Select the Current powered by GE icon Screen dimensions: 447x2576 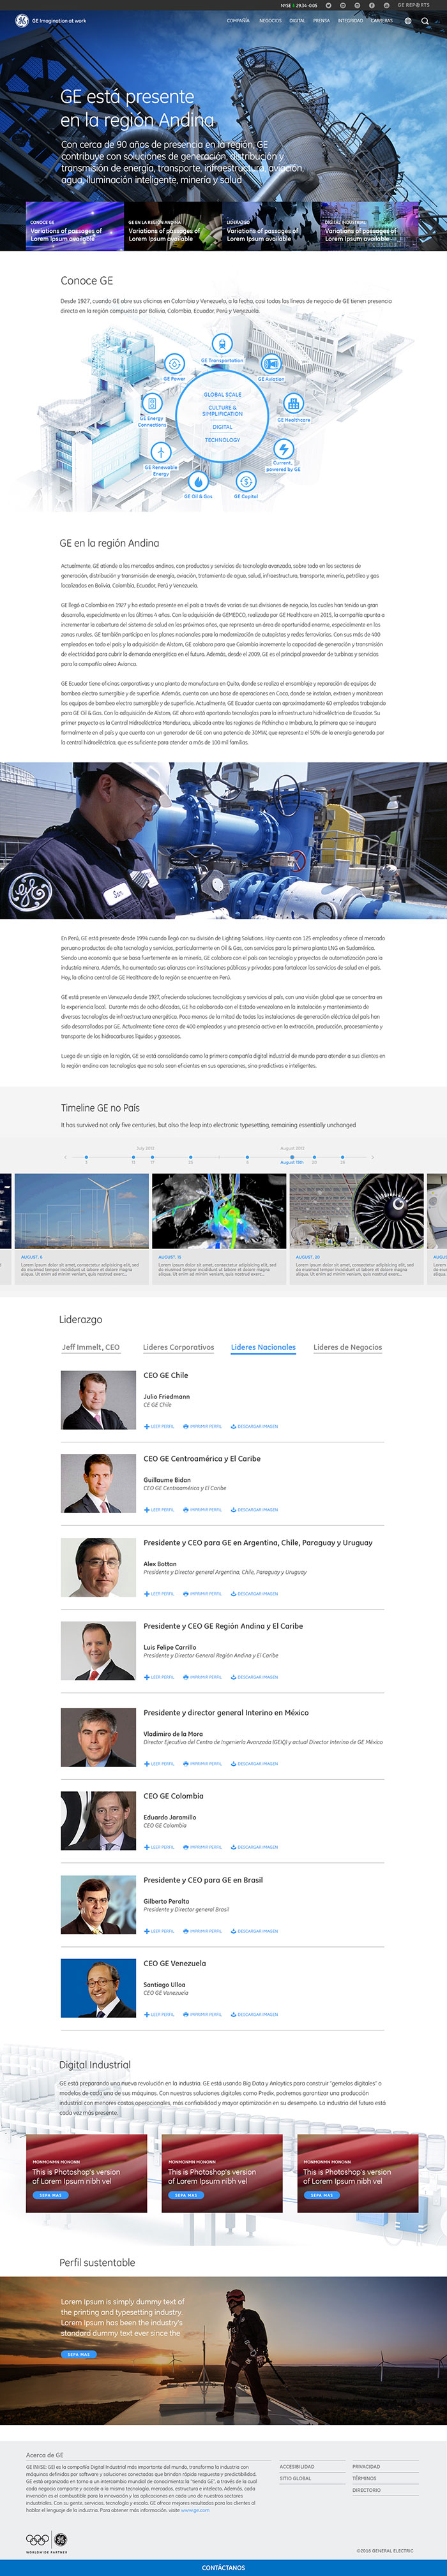(x=283, y=449)
